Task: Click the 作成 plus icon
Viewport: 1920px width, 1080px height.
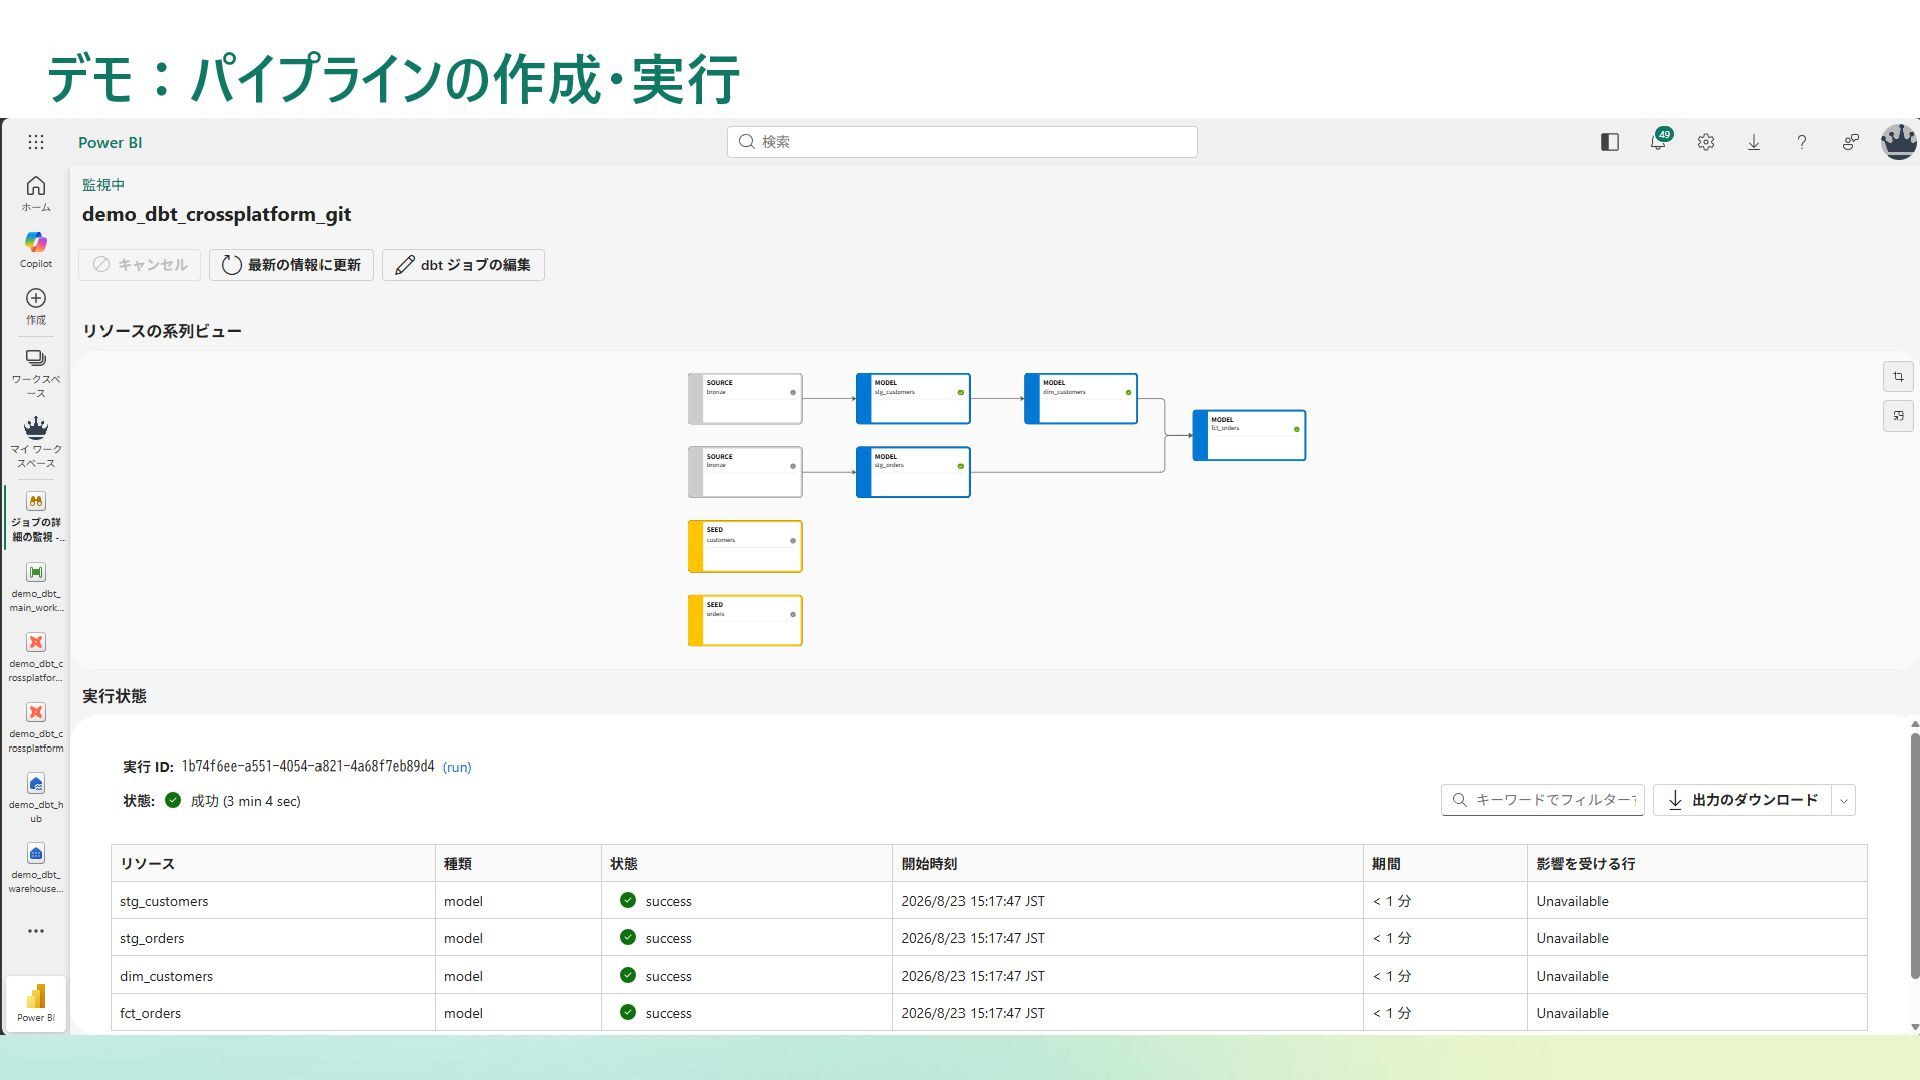Action: click(x=36, y=298)
